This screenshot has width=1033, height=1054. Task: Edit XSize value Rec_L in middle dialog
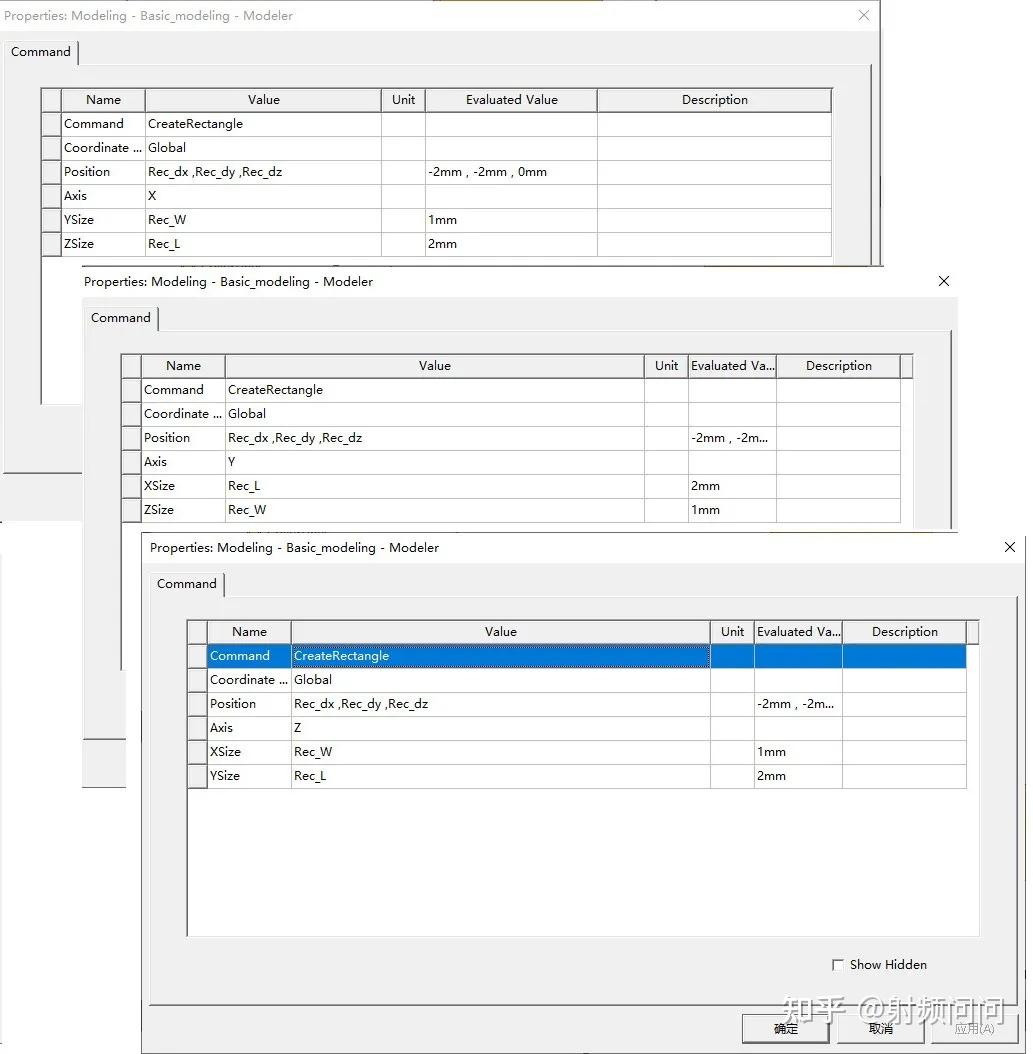[x=434, y=486]
